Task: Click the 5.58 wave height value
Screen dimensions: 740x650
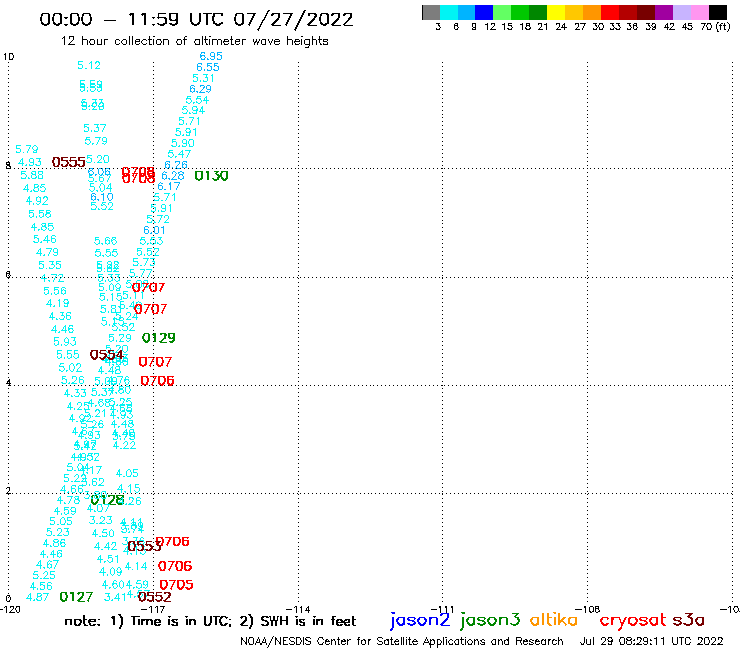Action: (40, 214)
